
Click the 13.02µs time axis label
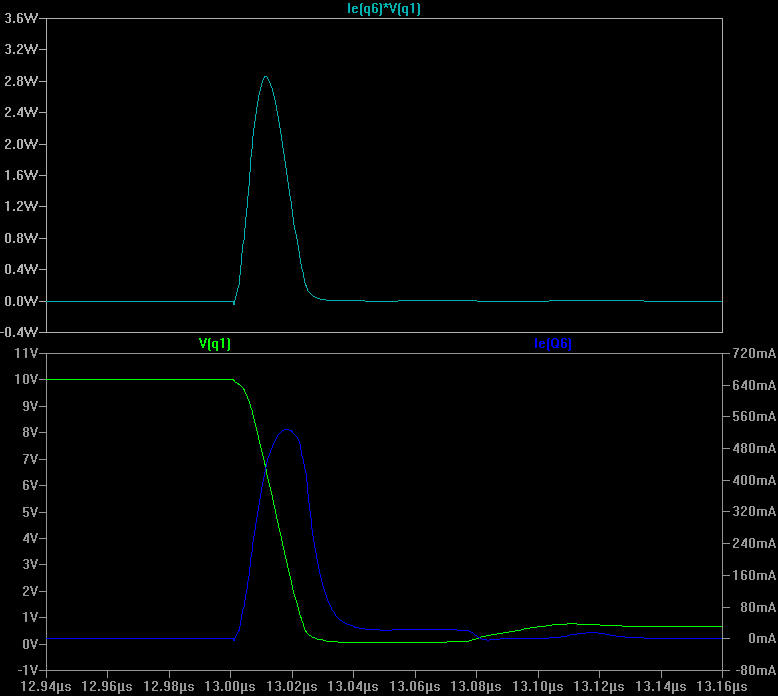point(292,687)
